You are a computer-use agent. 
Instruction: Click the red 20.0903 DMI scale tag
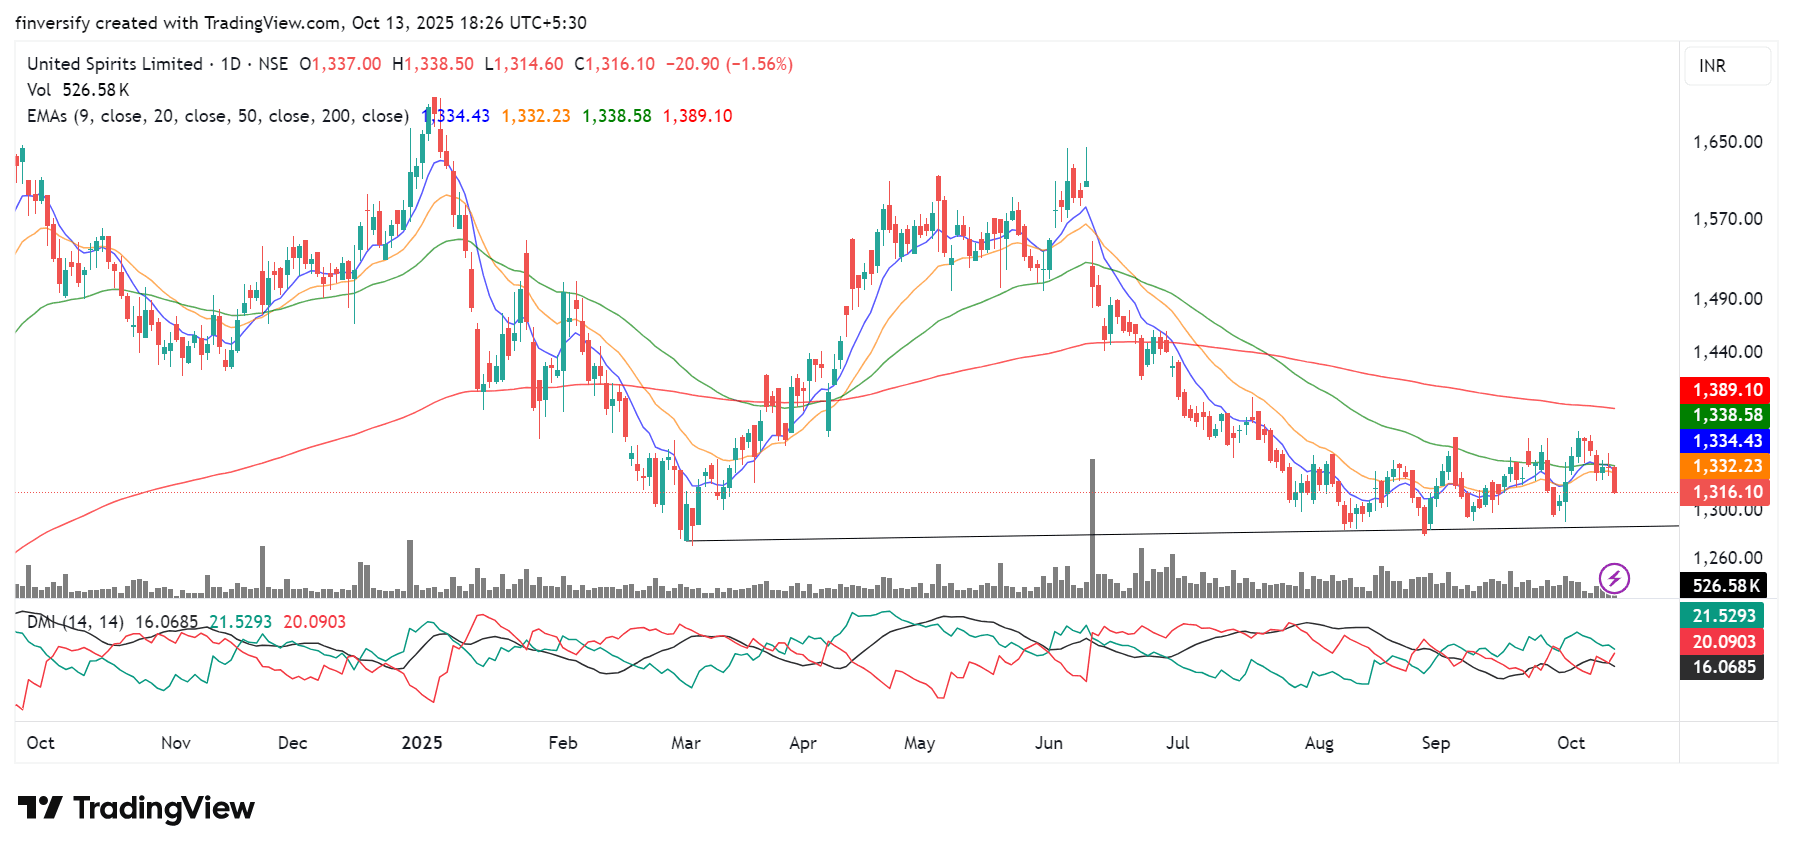tap(1722, 642)
